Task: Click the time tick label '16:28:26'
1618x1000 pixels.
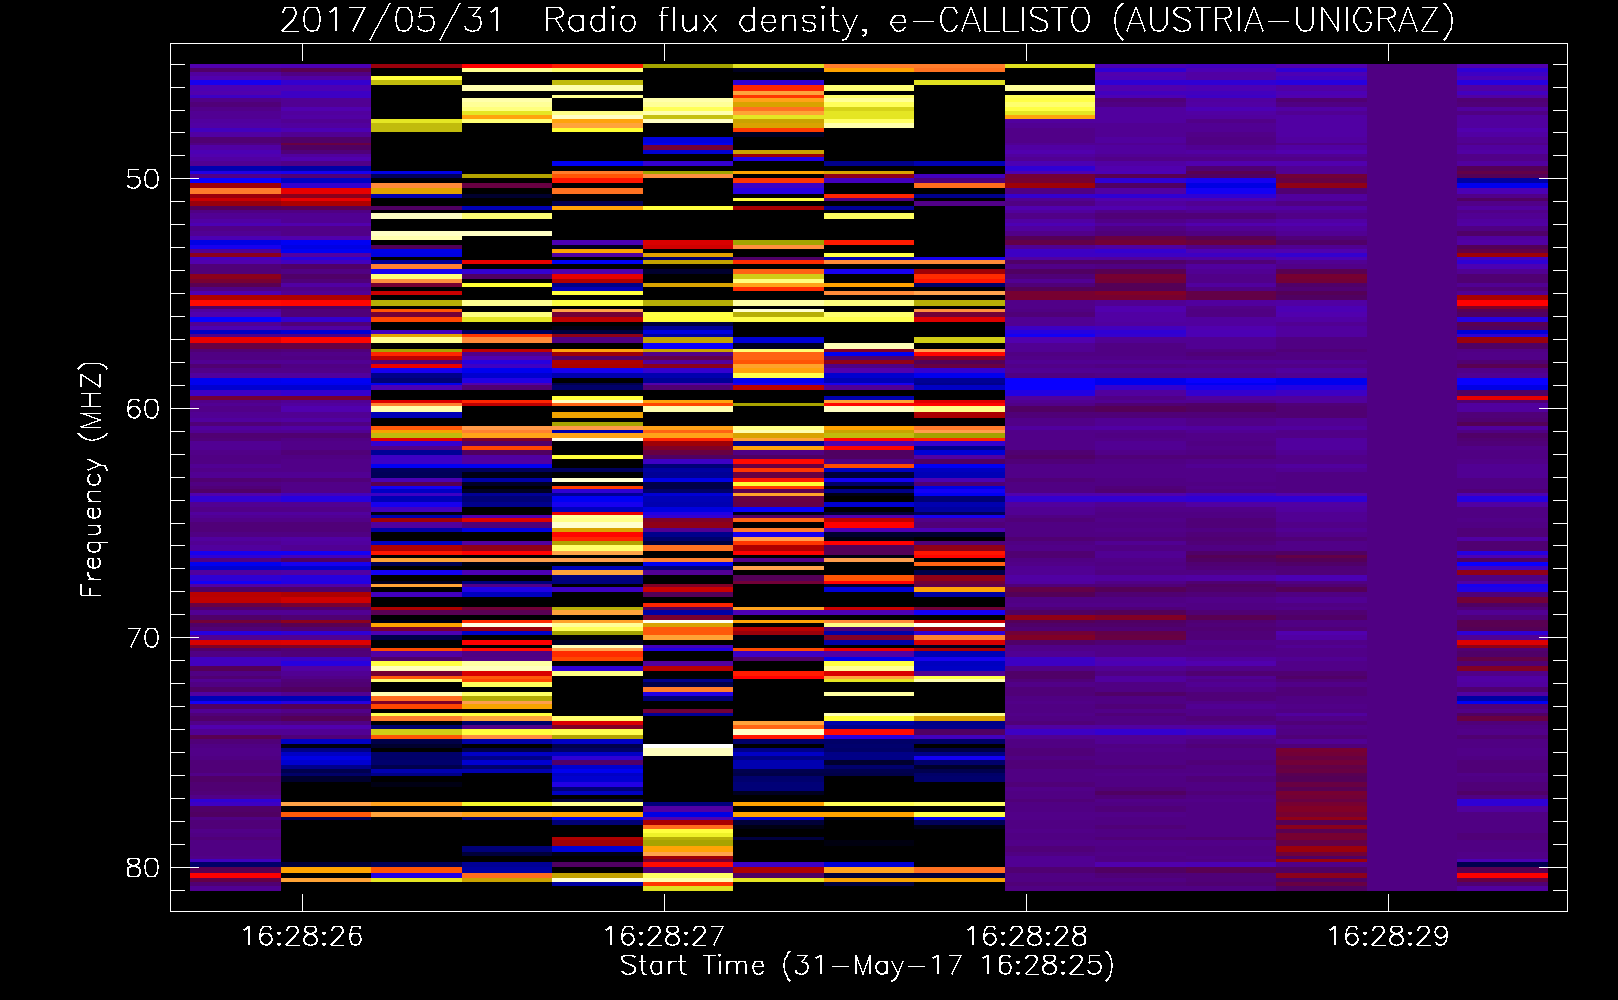Action: (302, 937)
